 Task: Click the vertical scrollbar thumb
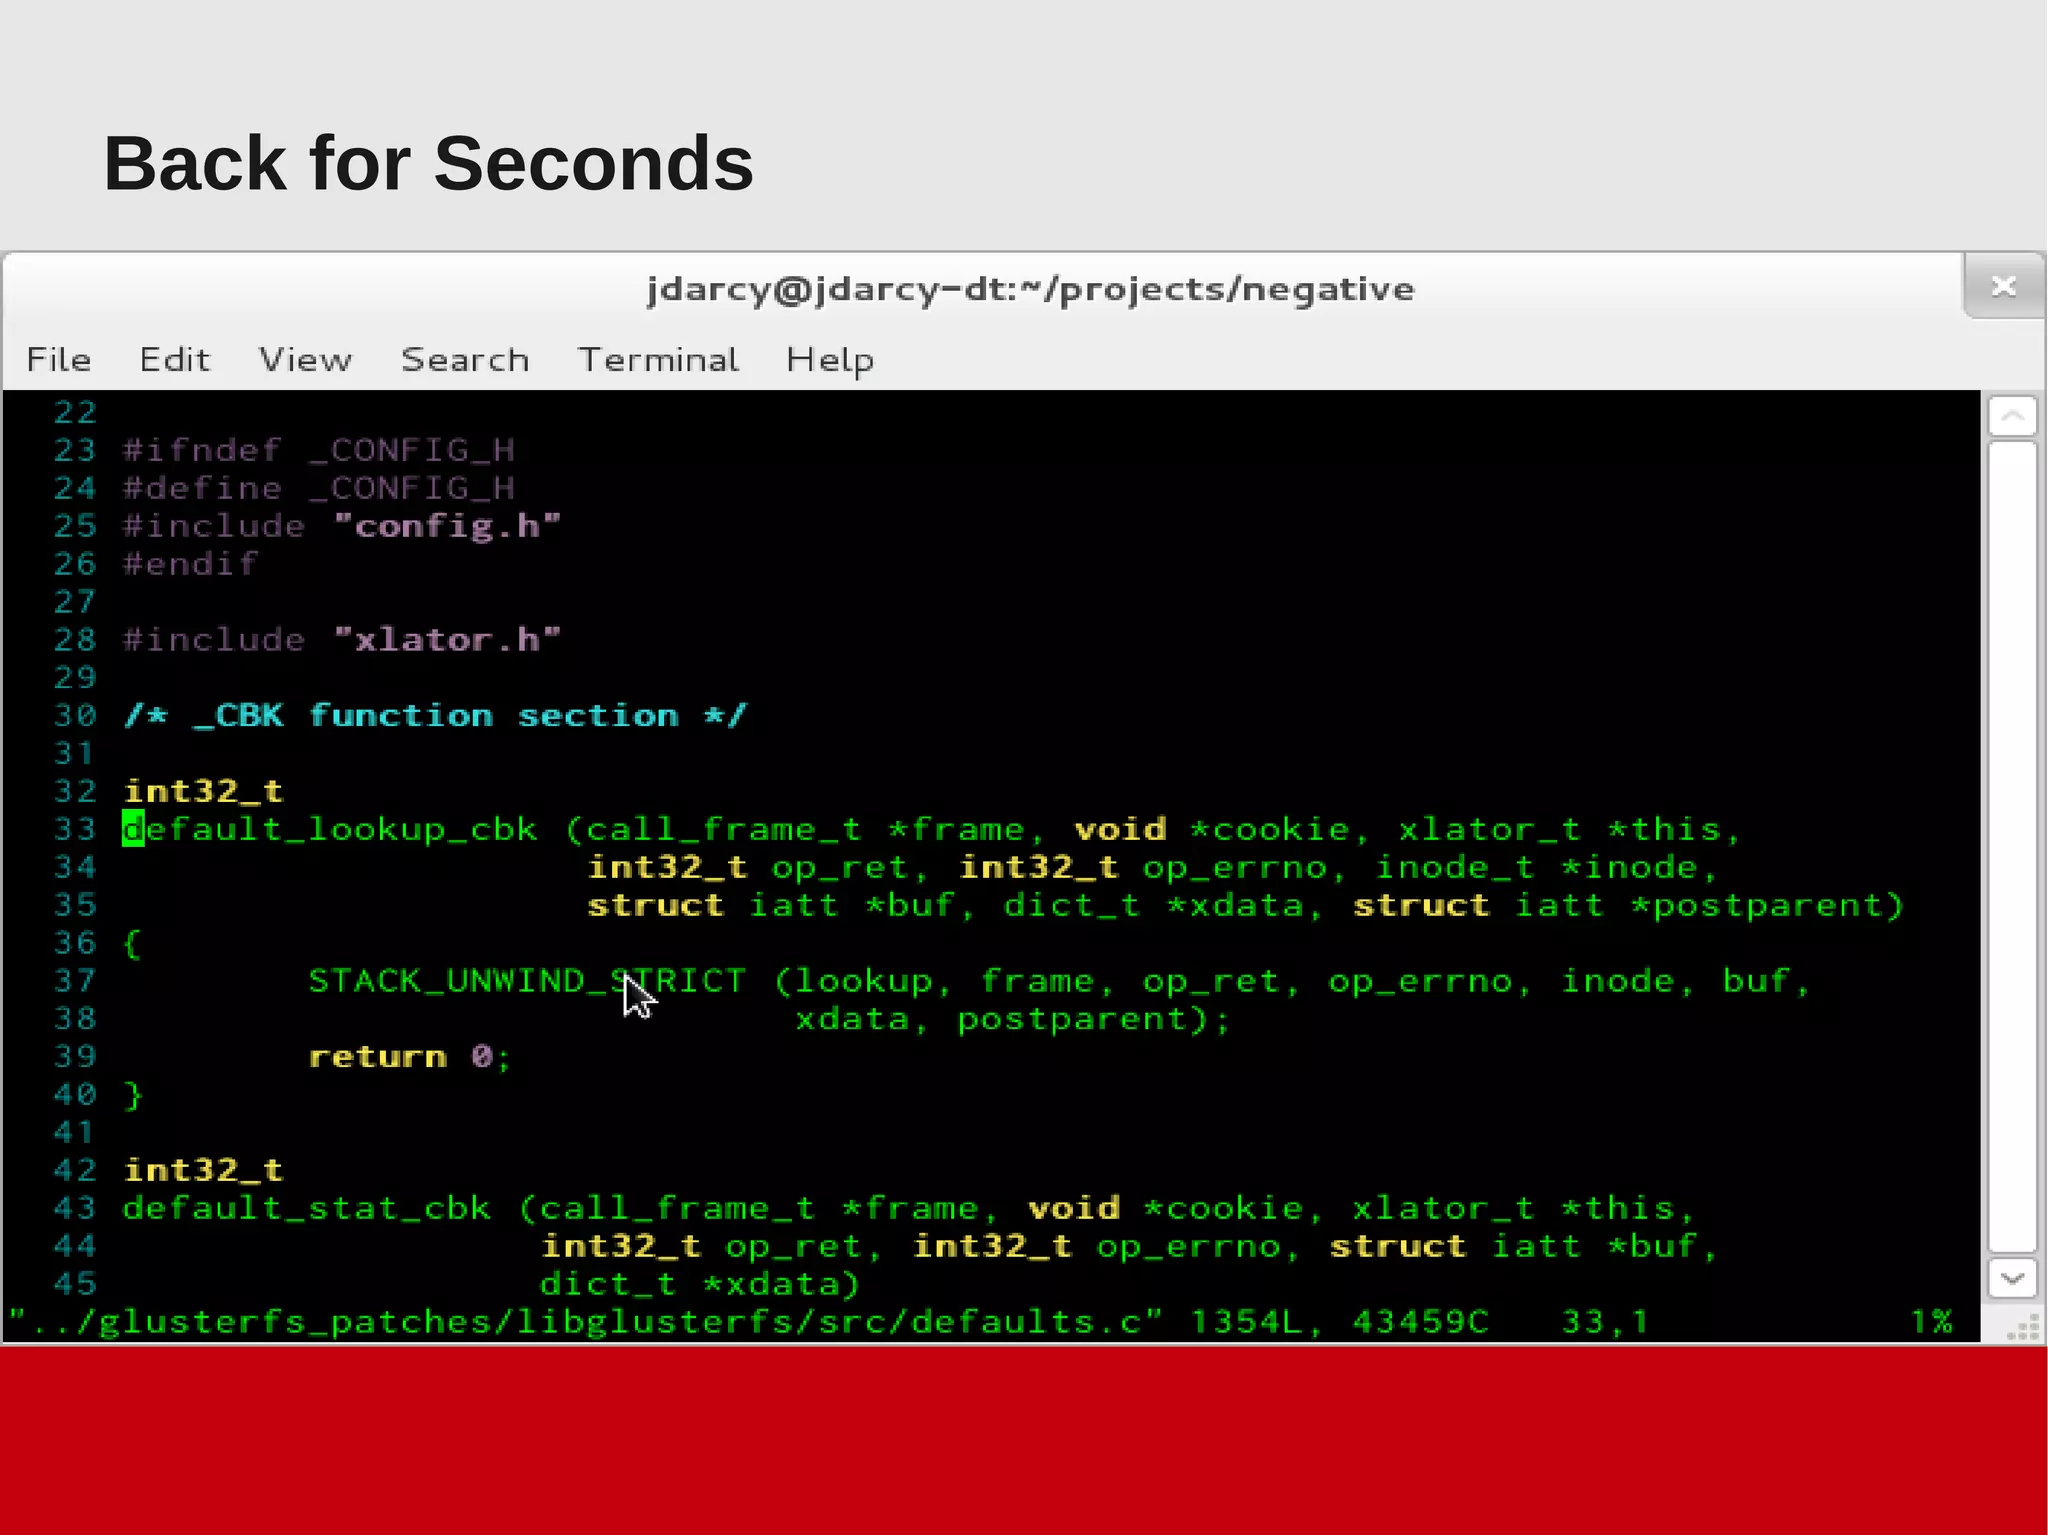coord(2012,845)
